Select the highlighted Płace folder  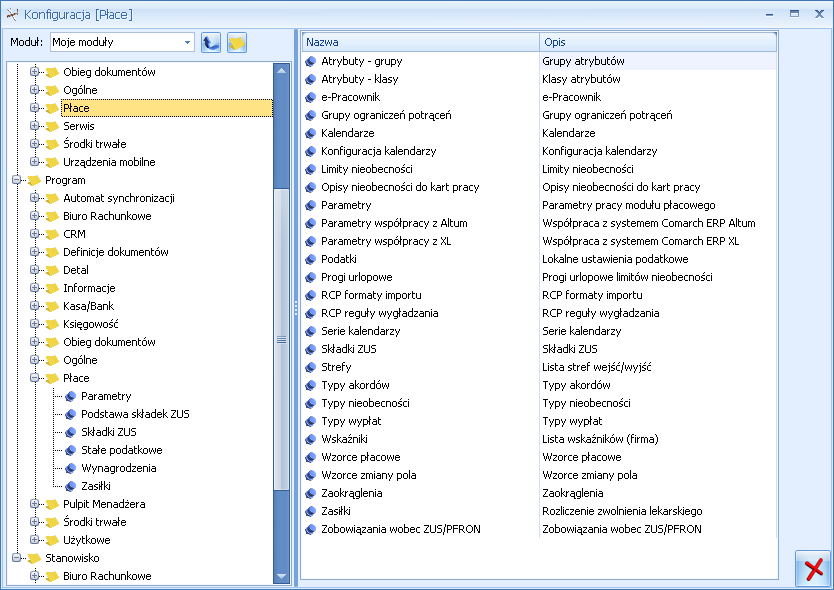tap(166, 108)
